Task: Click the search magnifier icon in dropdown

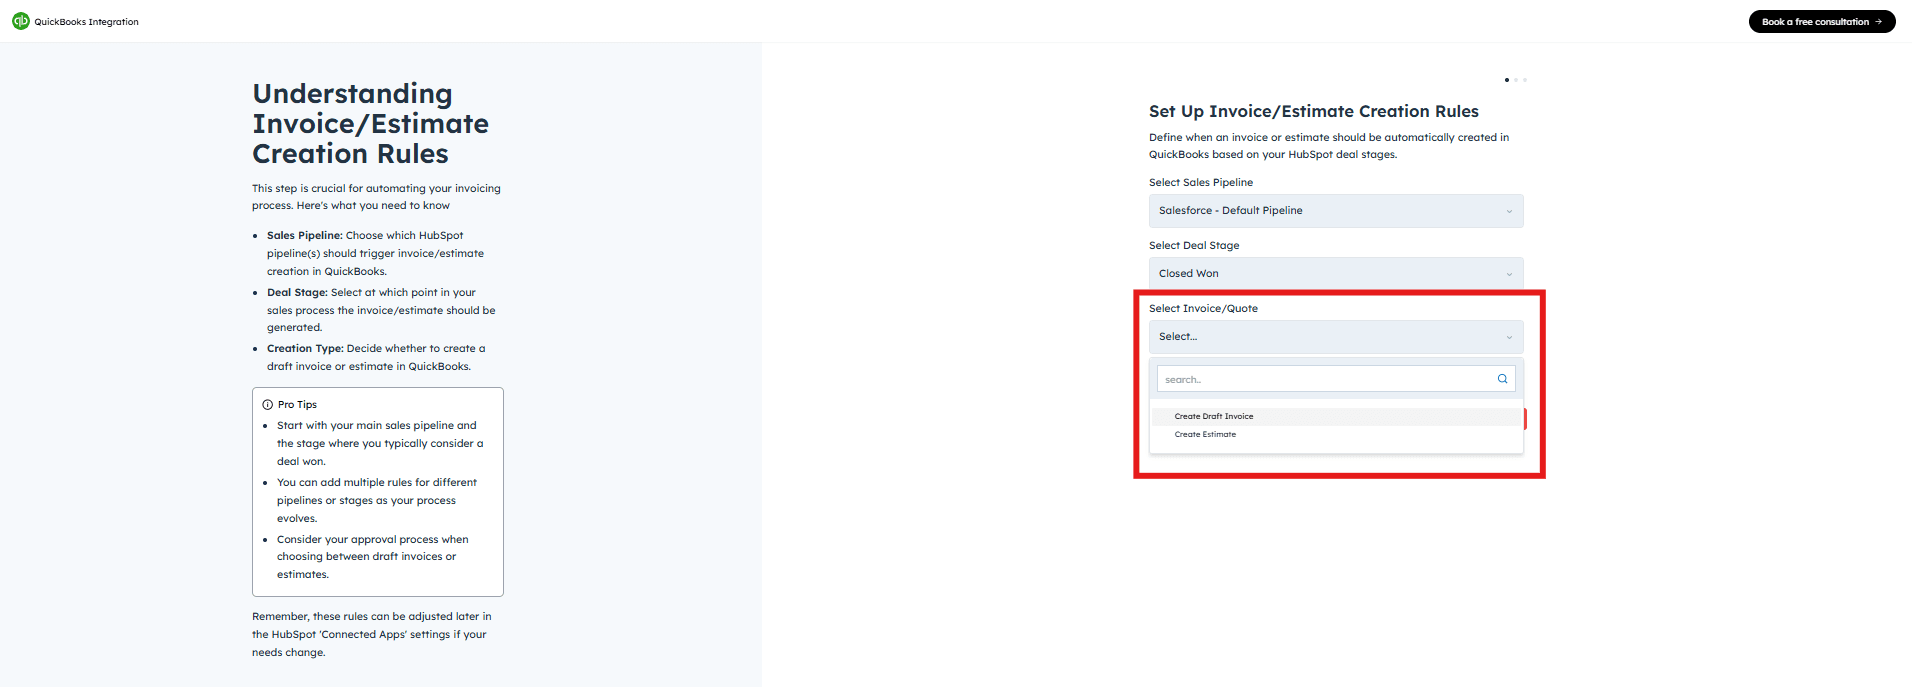Action: click(x=1502, y=379)
